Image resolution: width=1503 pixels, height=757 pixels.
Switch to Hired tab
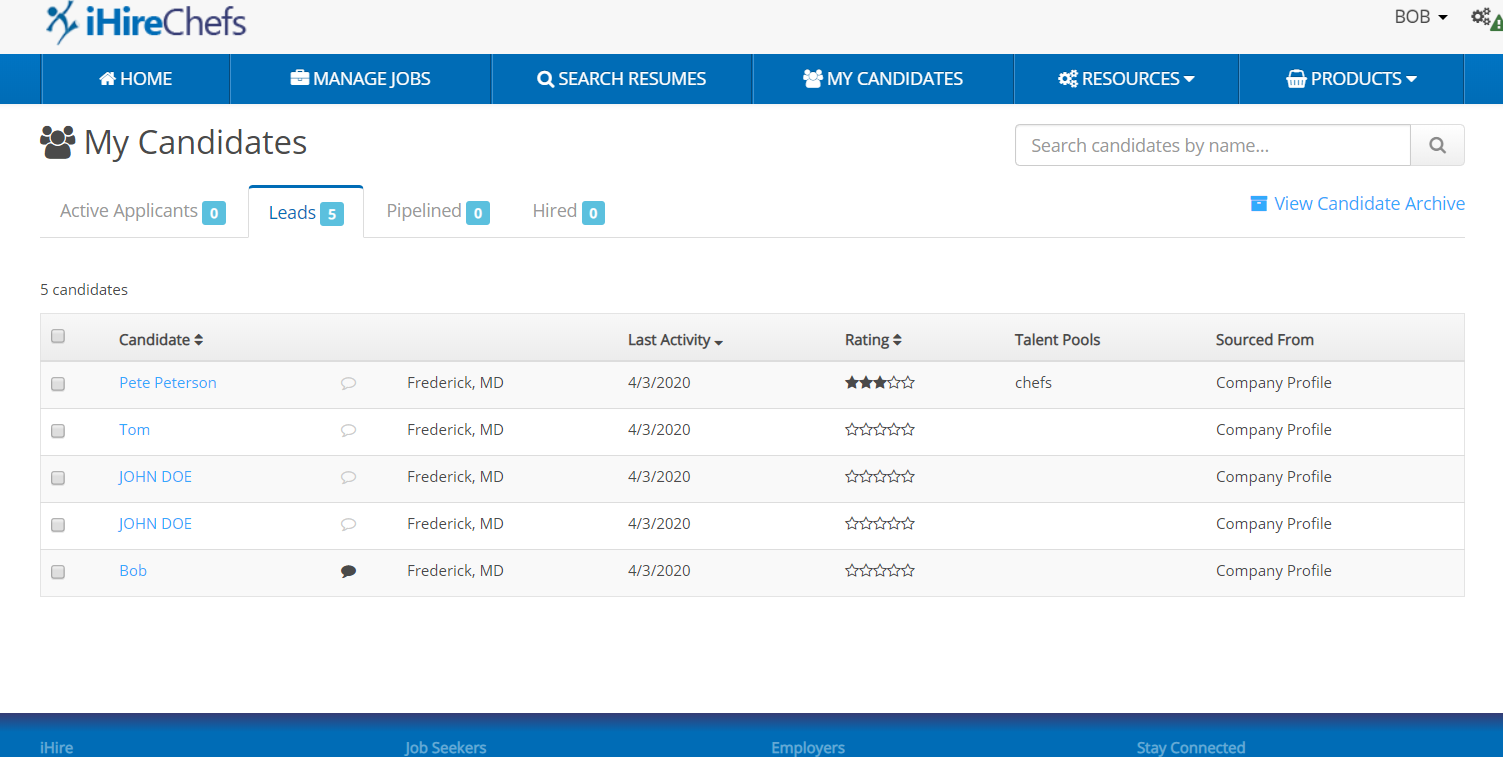point(568,211)
